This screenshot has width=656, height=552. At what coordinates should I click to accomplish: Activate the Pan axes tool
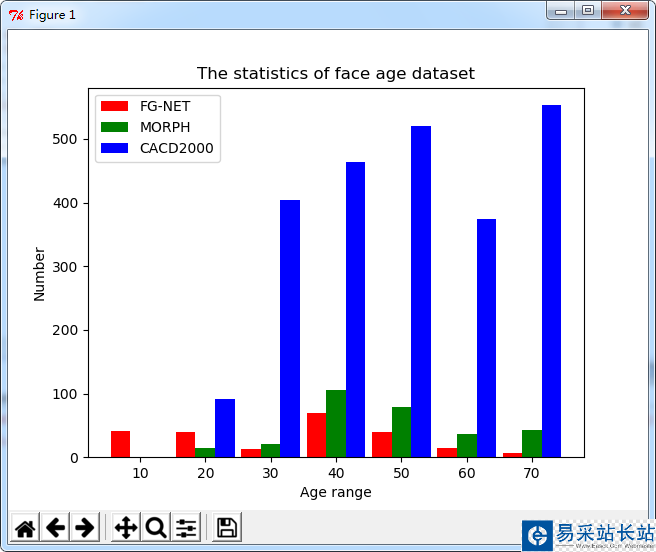pyautogui.click(x=126, y=527)
